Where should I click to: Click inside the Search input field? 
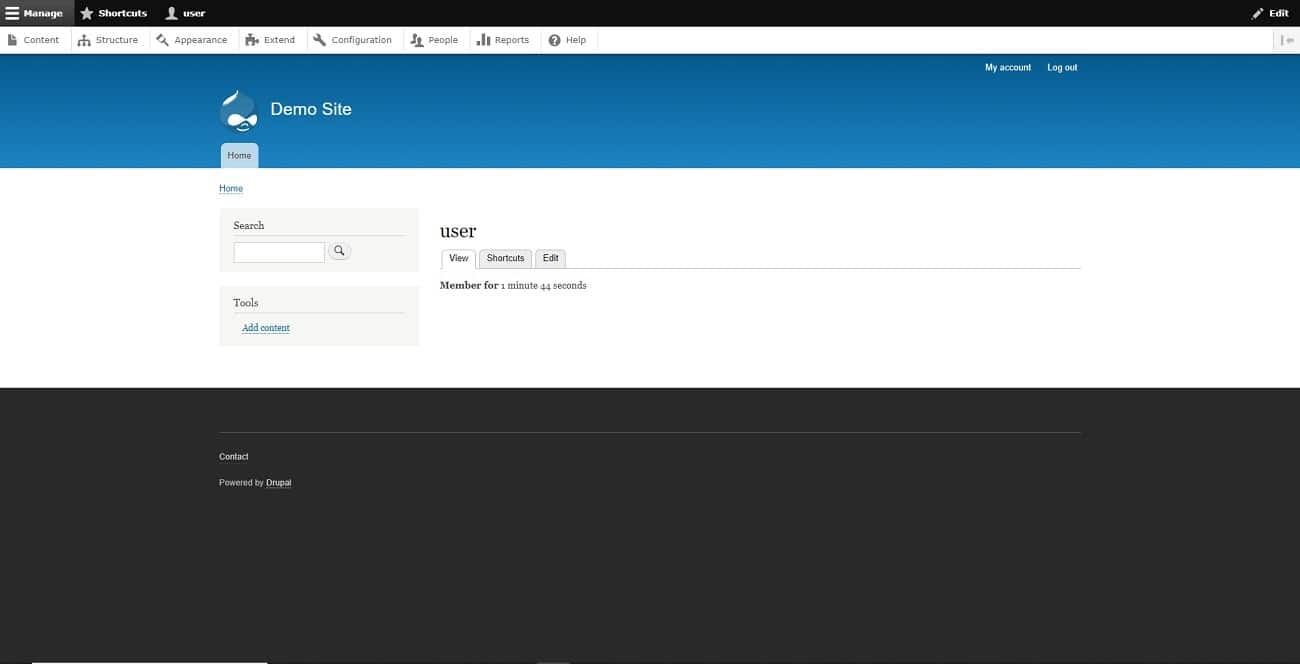[279, 251]
